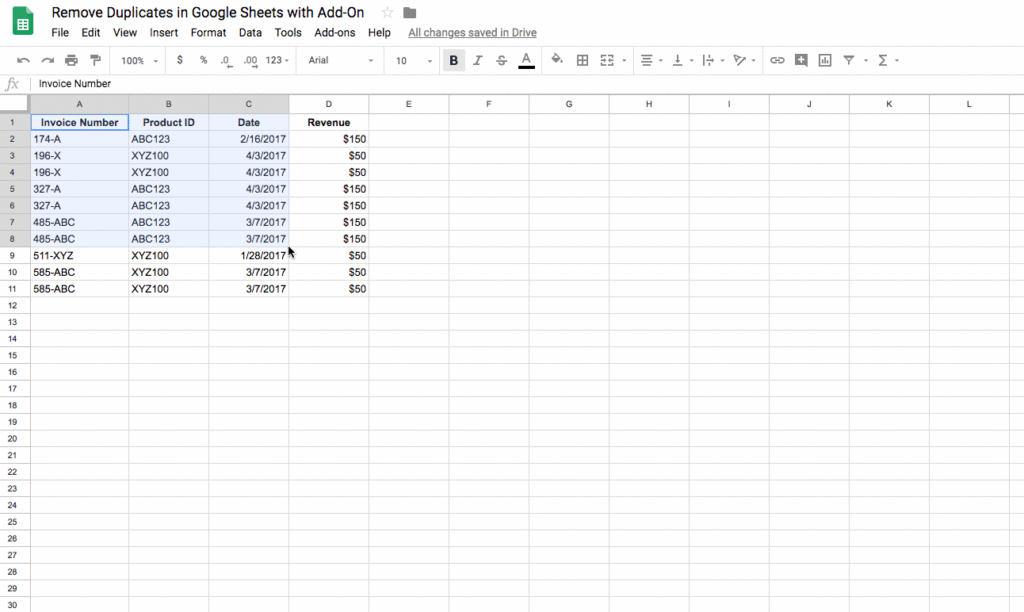Format selection as currency

tap(181, 60)
